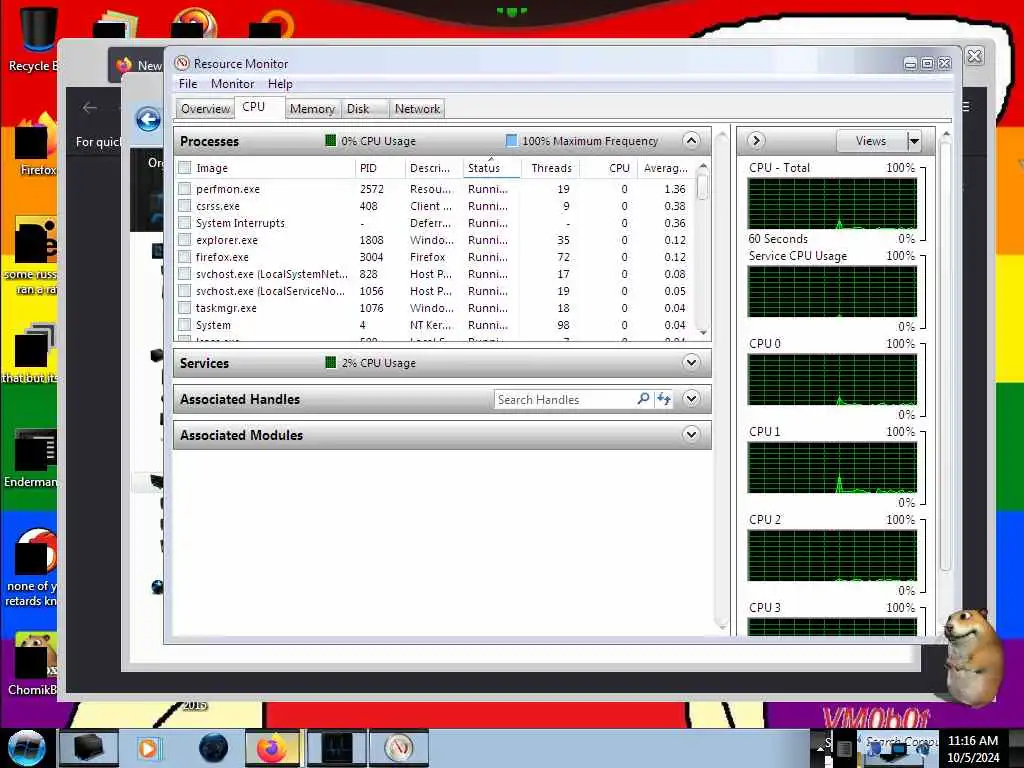Check the box for taskmgr.exe

pyautogui.click(x=185, y=308)
